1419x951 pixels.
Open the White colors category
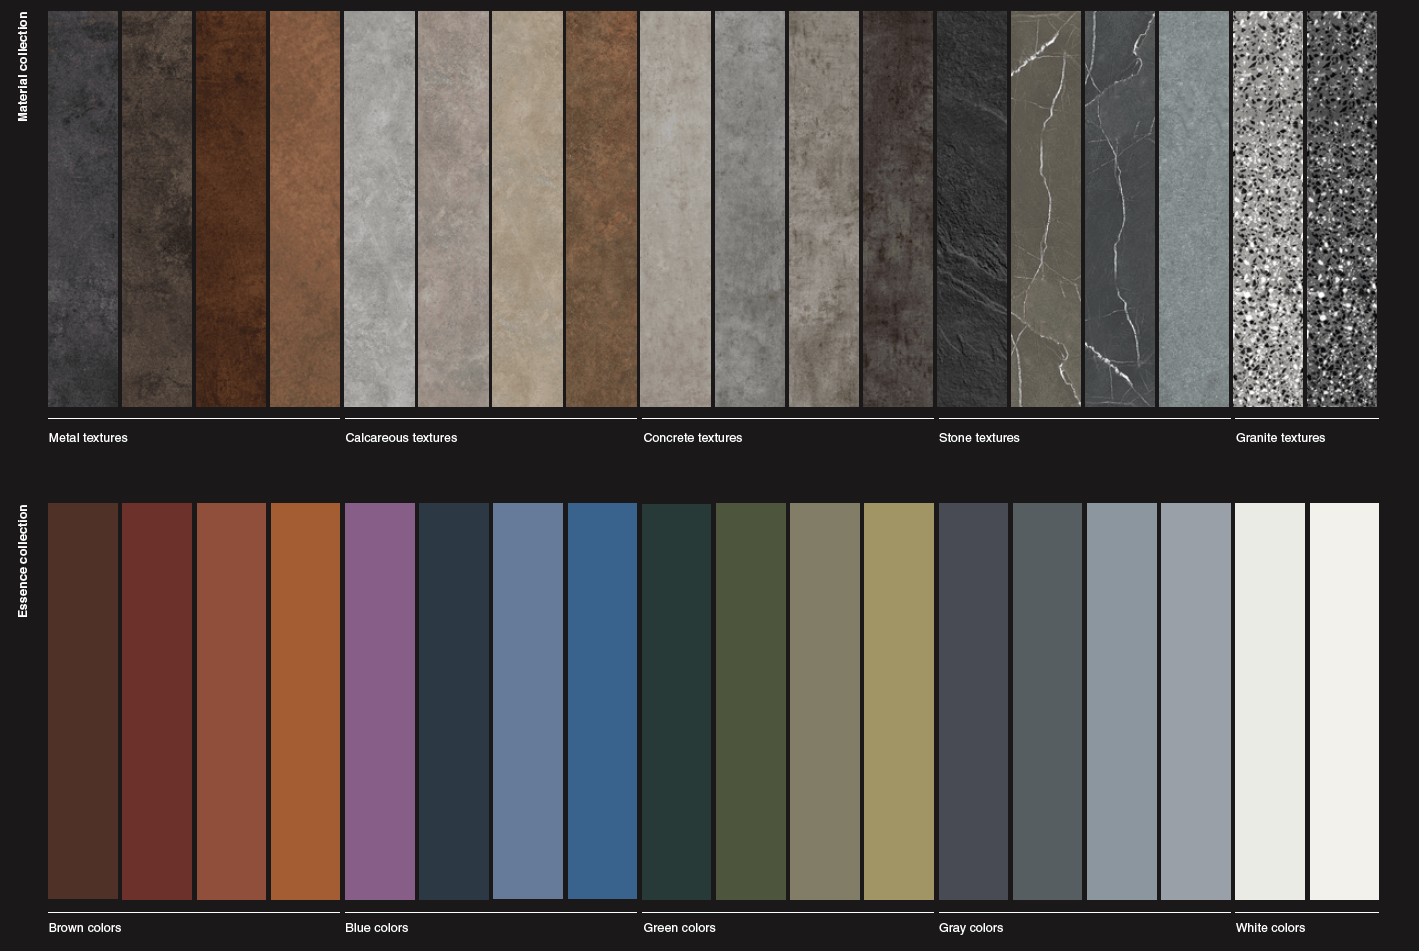click(1270, 928)
